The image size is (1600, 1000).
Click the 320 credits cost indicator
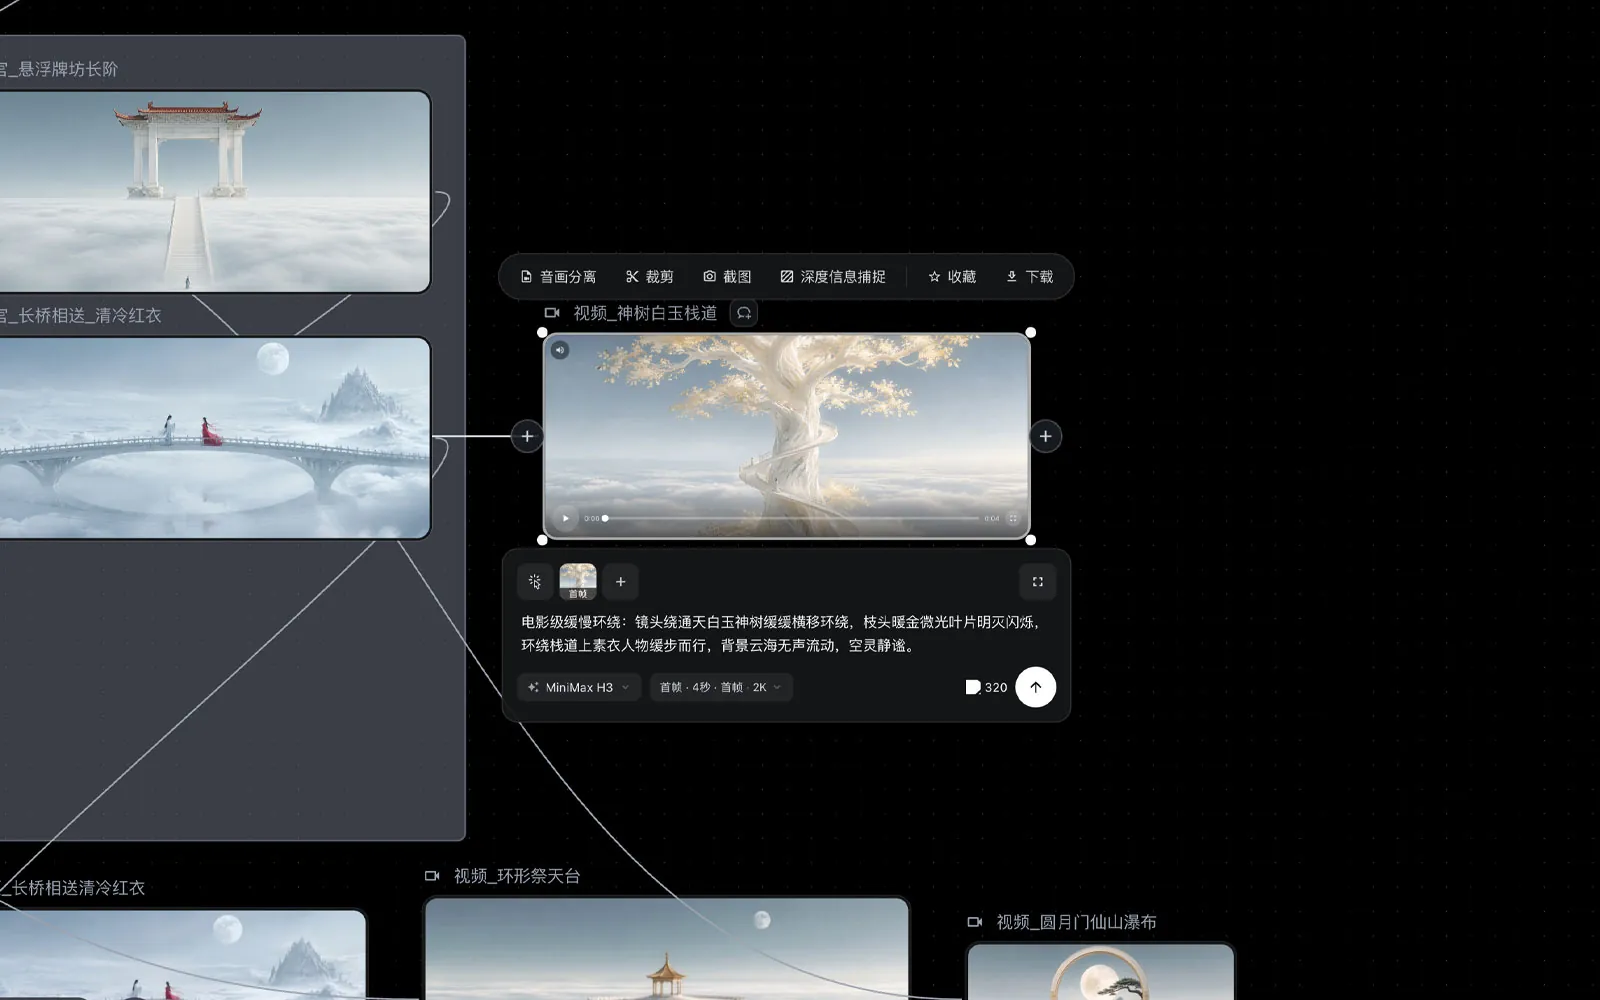click(986, 687)
